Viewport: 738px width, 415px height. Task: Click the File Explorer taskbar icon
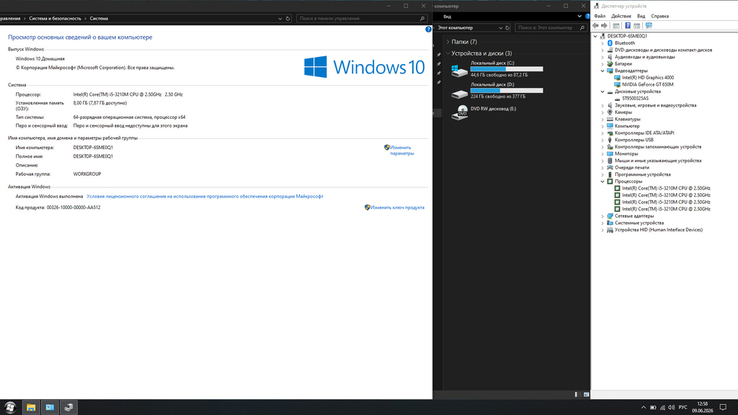pos(31,407)
